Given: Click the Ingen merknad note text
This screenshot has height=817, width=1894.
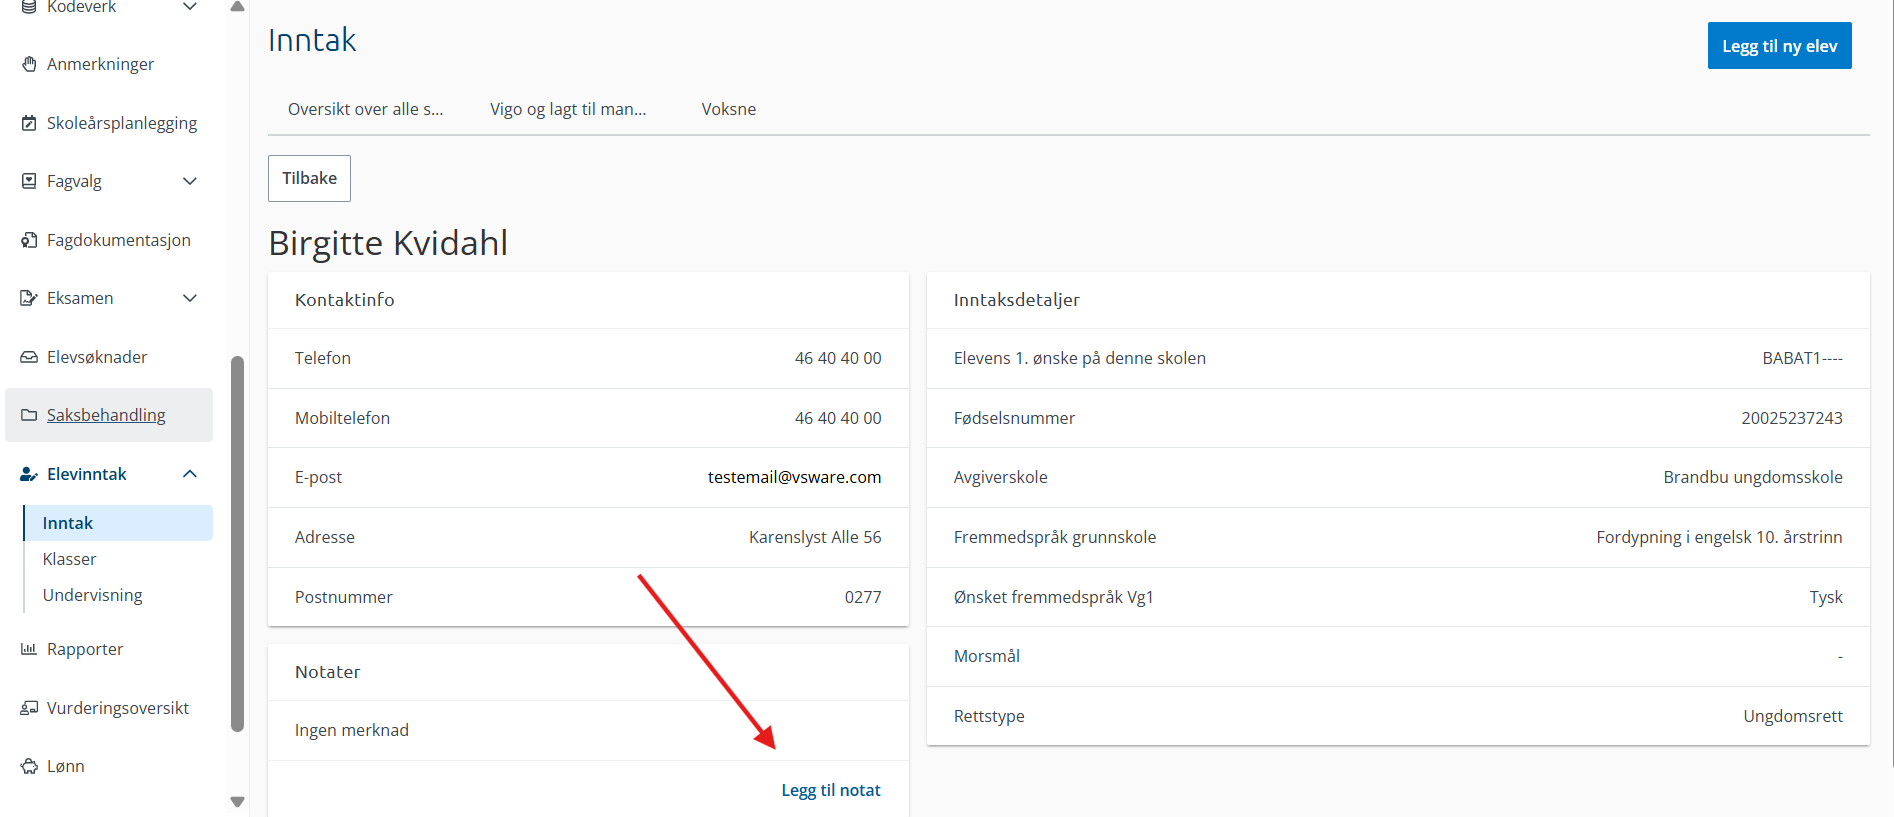Looking at the screenshot, I should click(352, 730).
